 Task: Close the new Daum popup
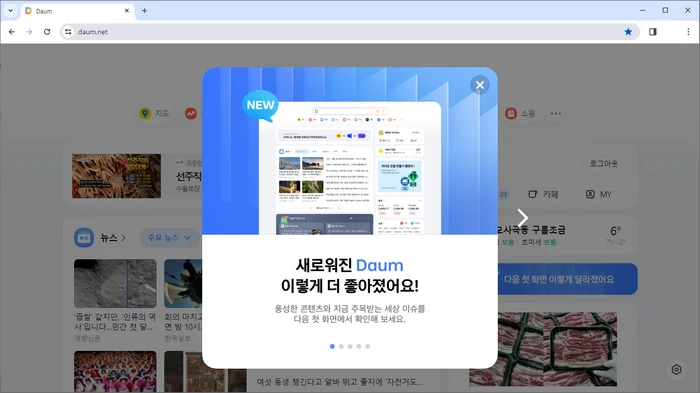480,85
